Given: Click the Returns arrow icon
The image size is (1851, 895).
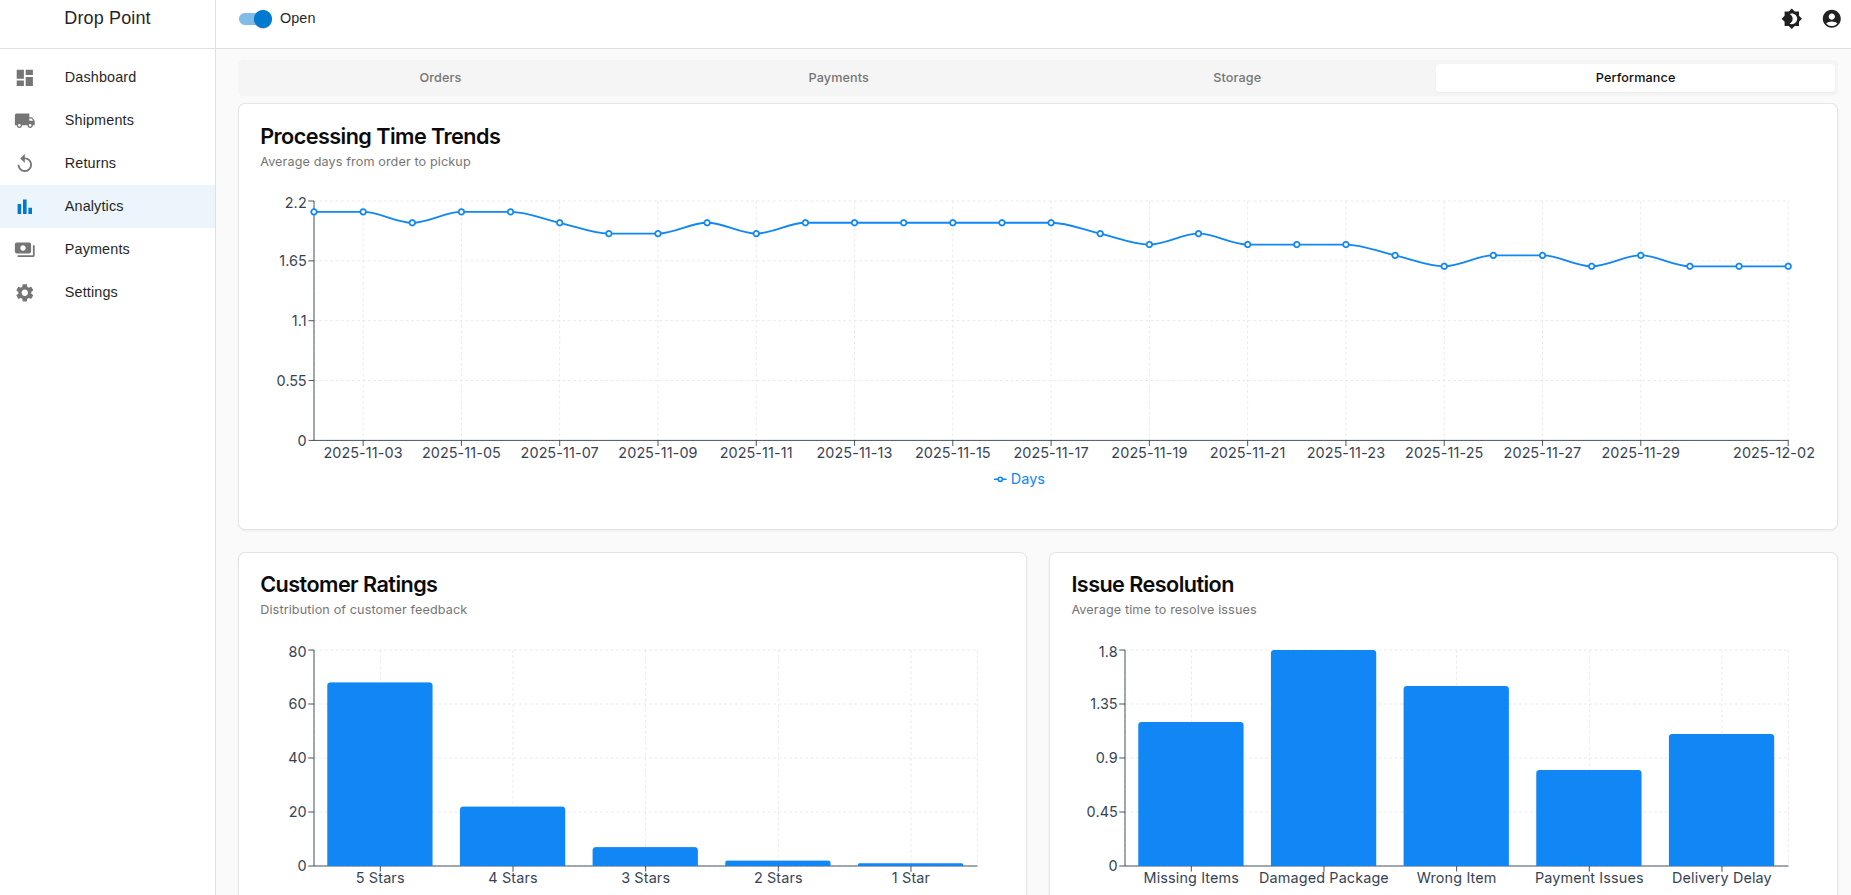Looking at the screenshot, I should tap(25, 163).
